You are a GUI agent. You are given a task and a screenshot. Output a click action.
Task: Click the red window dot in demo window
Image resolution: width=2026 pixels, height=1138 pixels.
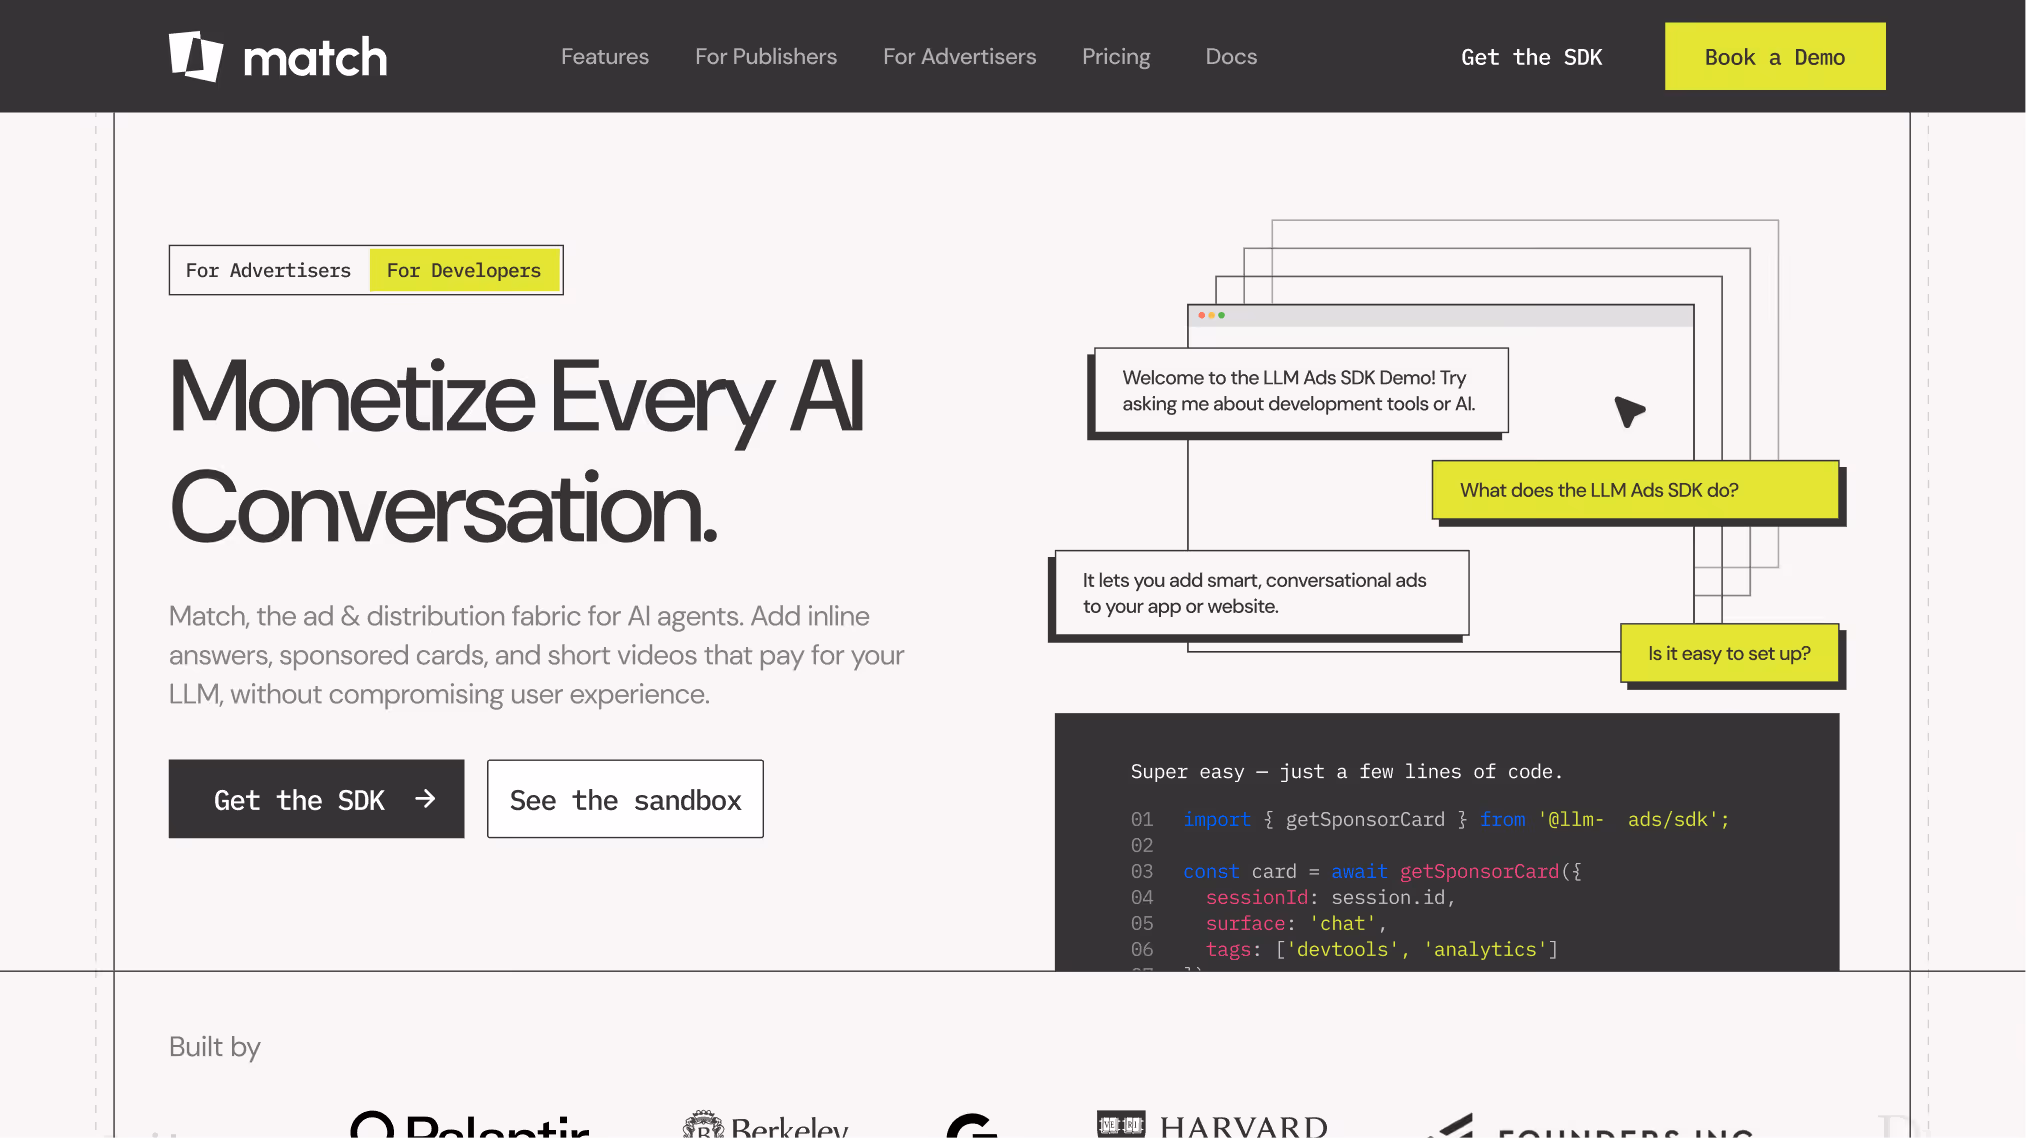pos(1201,315)
